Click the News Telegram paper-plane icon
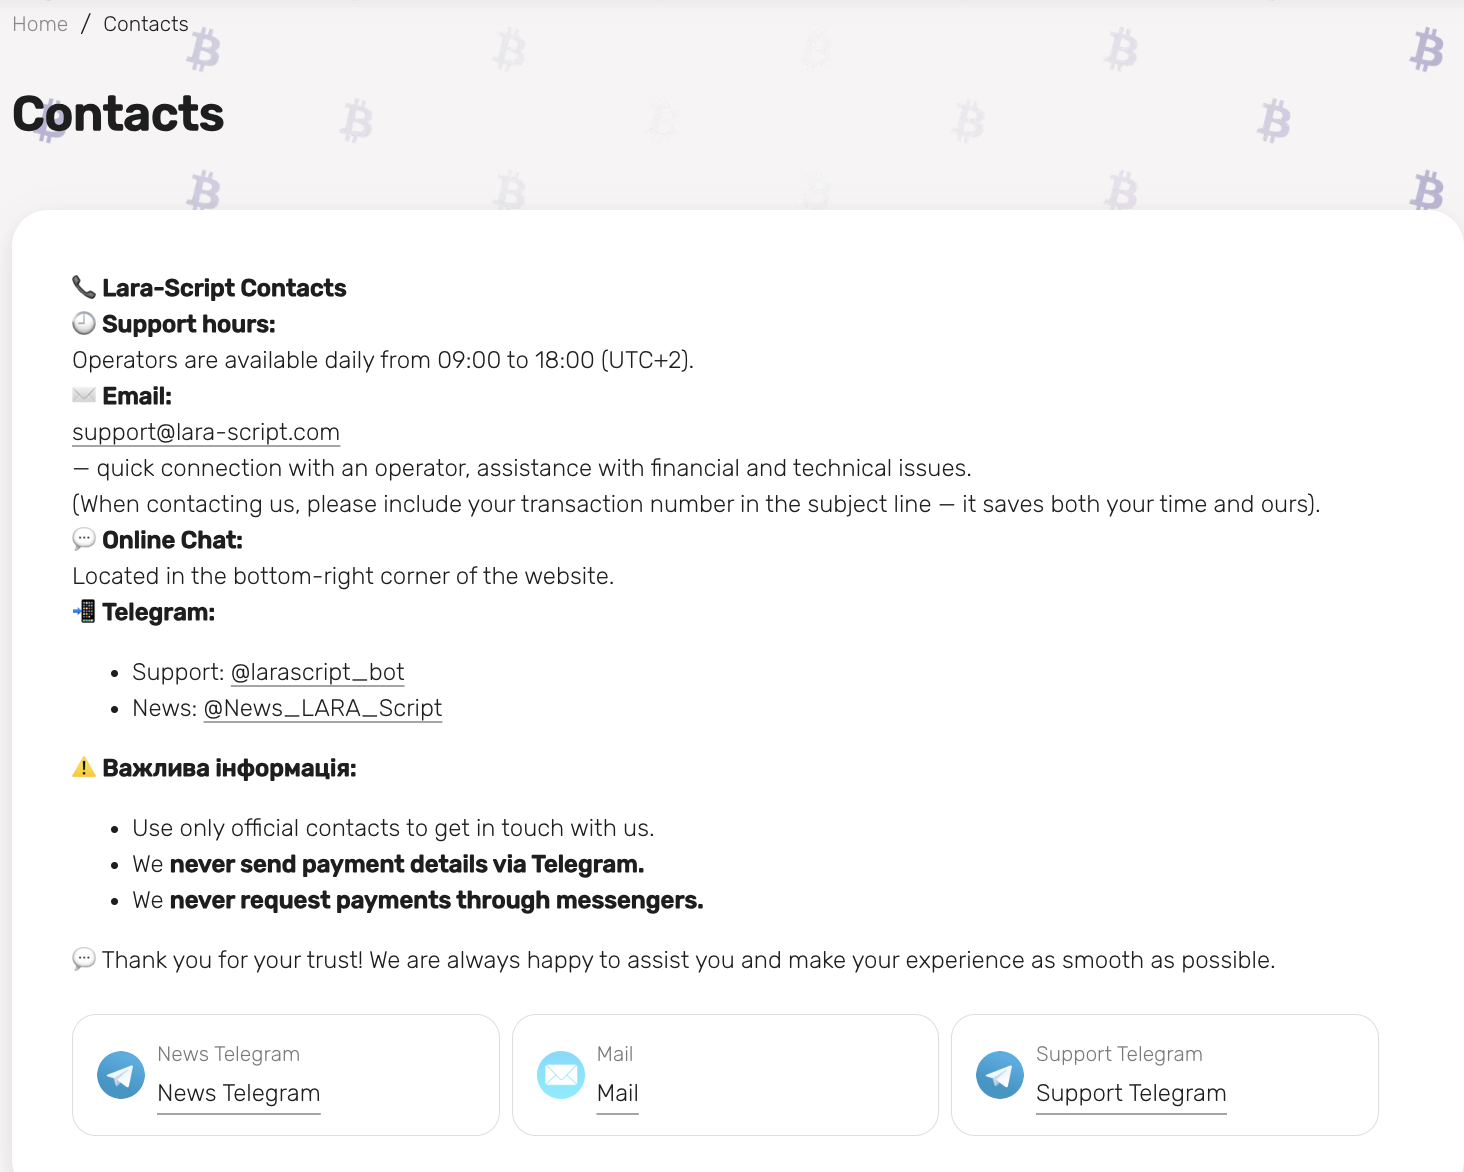Viewport: 1464px width, 1172px height. pos(121,1075)
